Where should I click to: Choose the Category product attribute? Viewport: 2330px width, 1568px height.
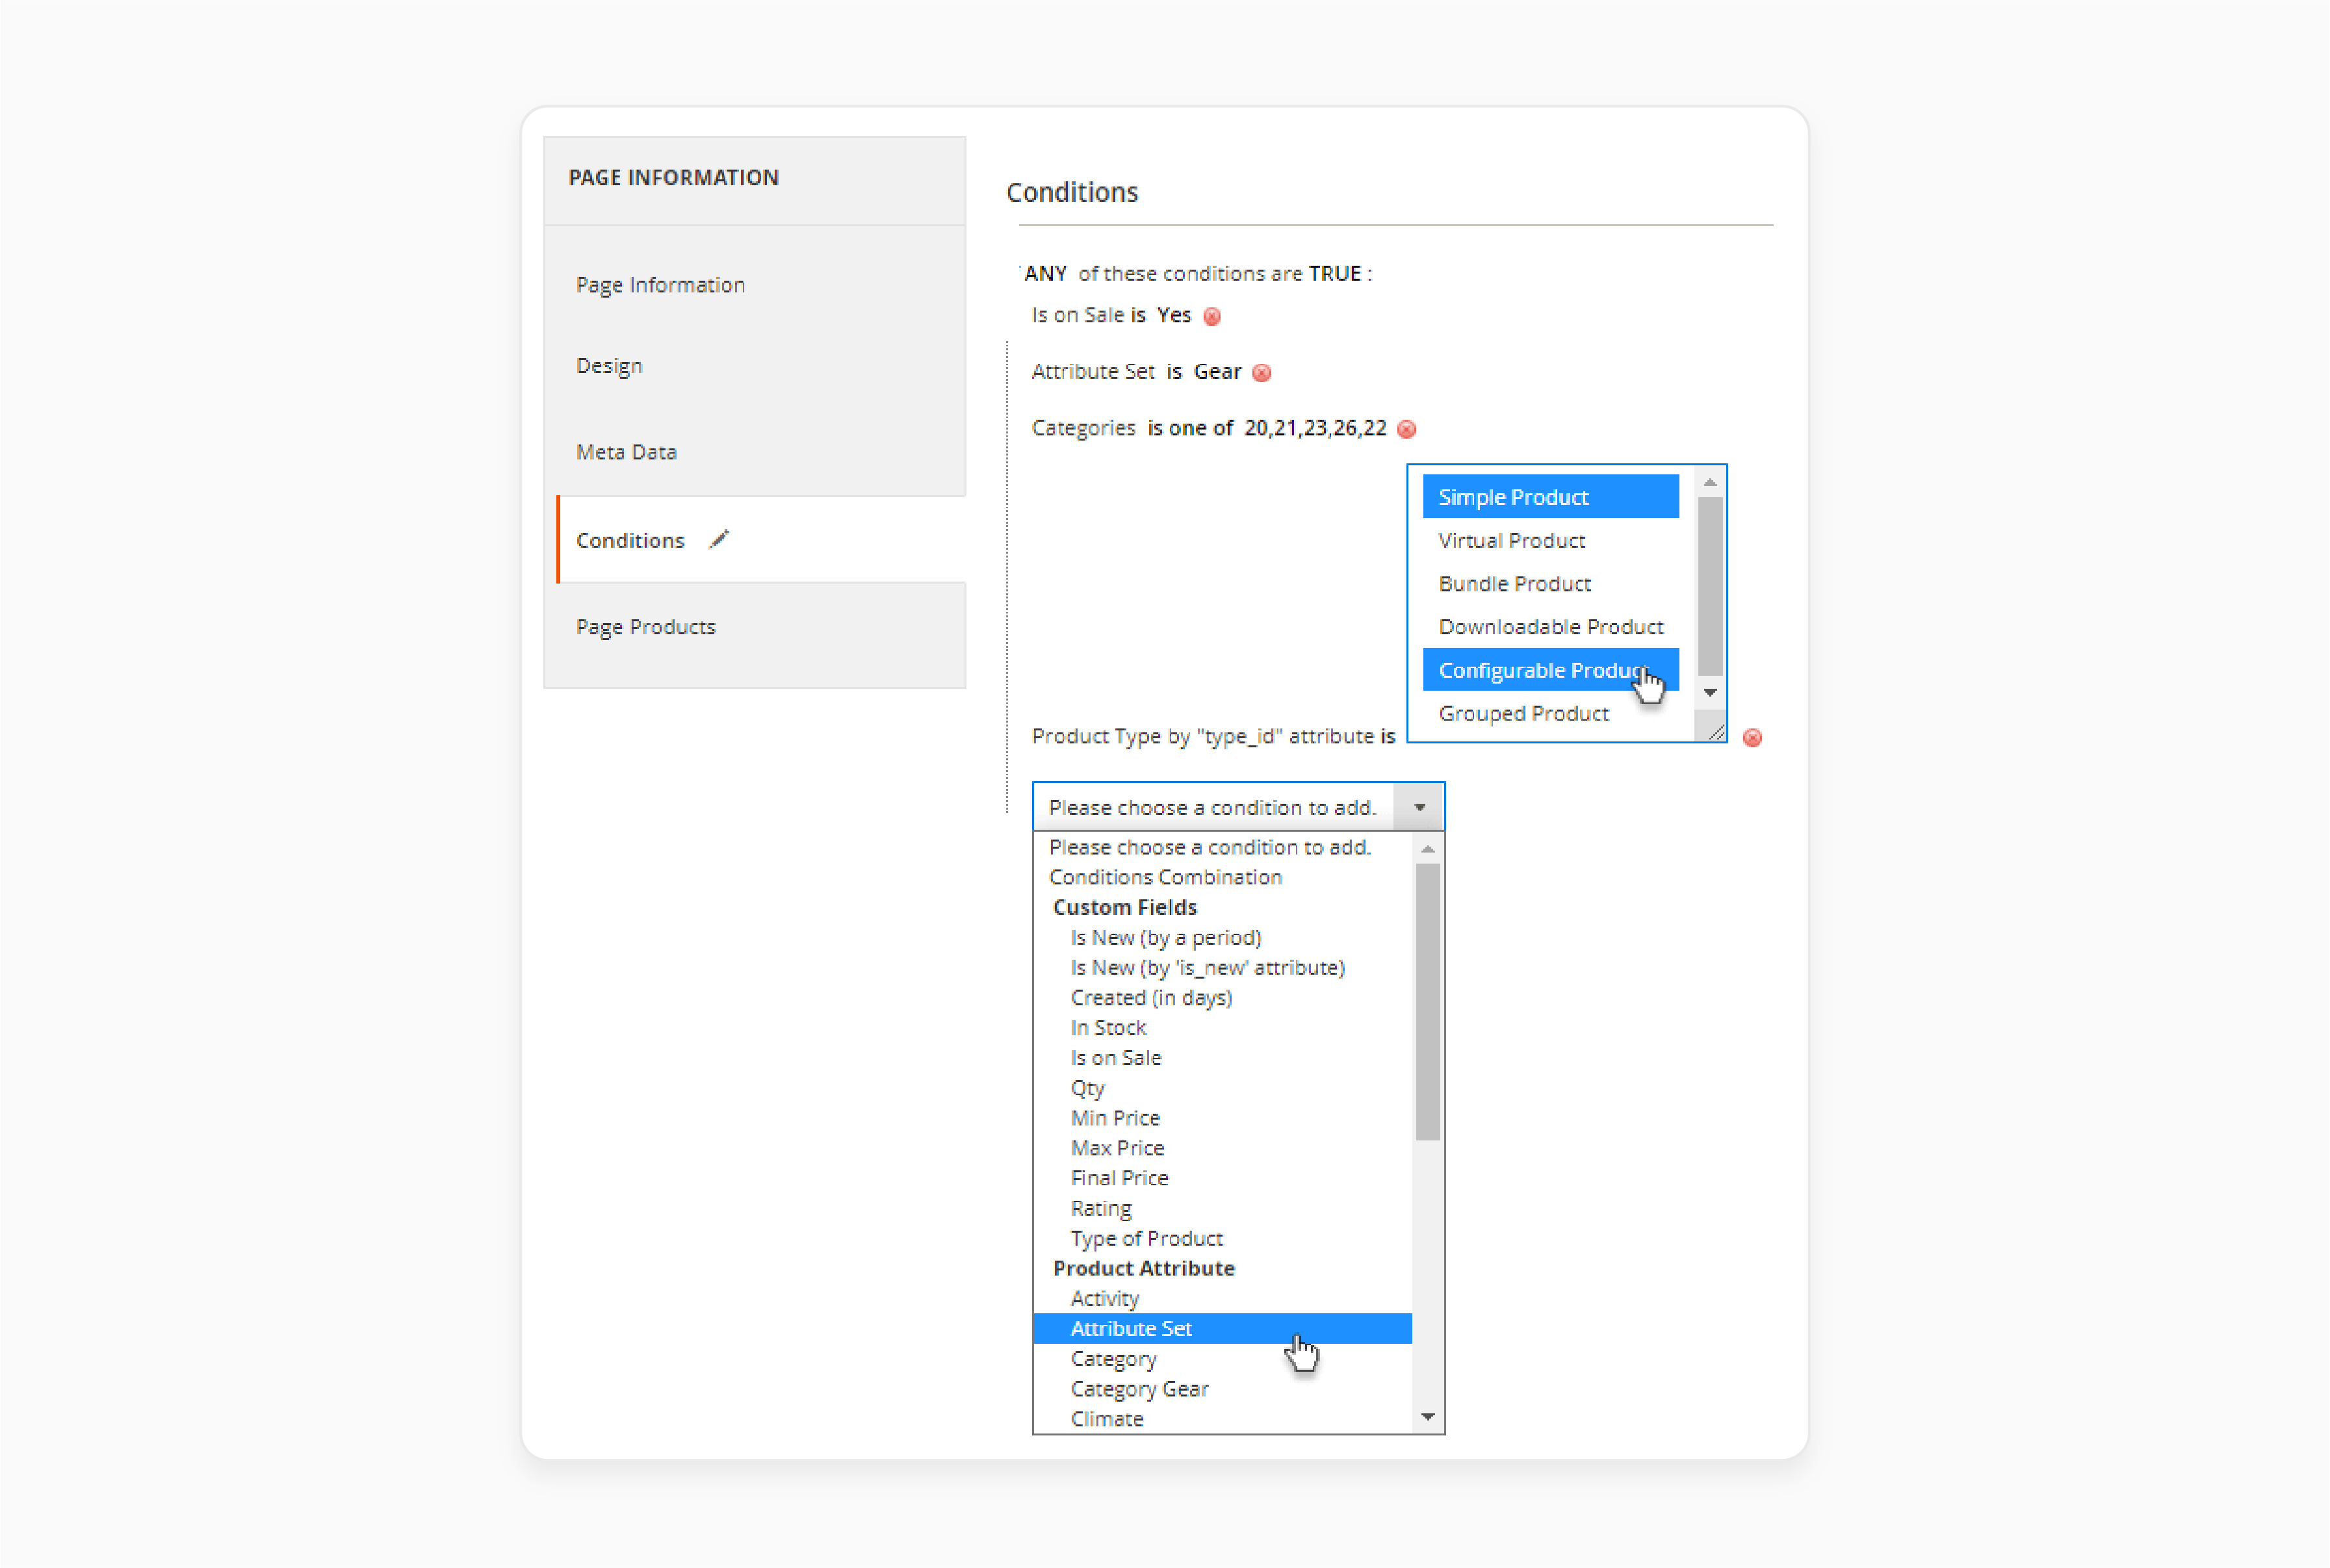[x=1222, y=1359]
